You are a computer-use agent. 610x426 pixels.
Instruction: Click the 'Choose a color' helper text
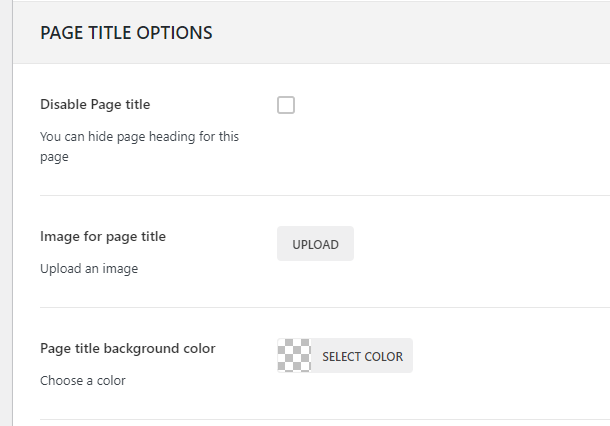click(83, 380)
